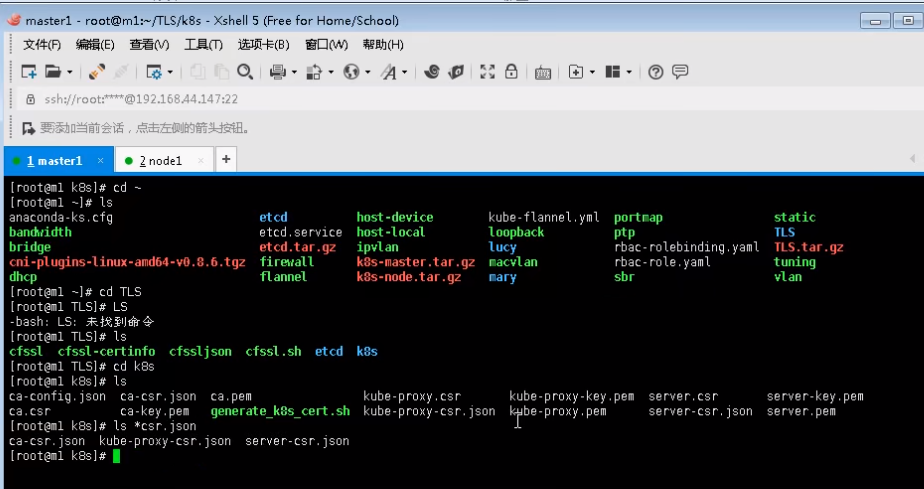
Task: Click k8s-master.tar.gz in the listing
Action: coord(415,262)
